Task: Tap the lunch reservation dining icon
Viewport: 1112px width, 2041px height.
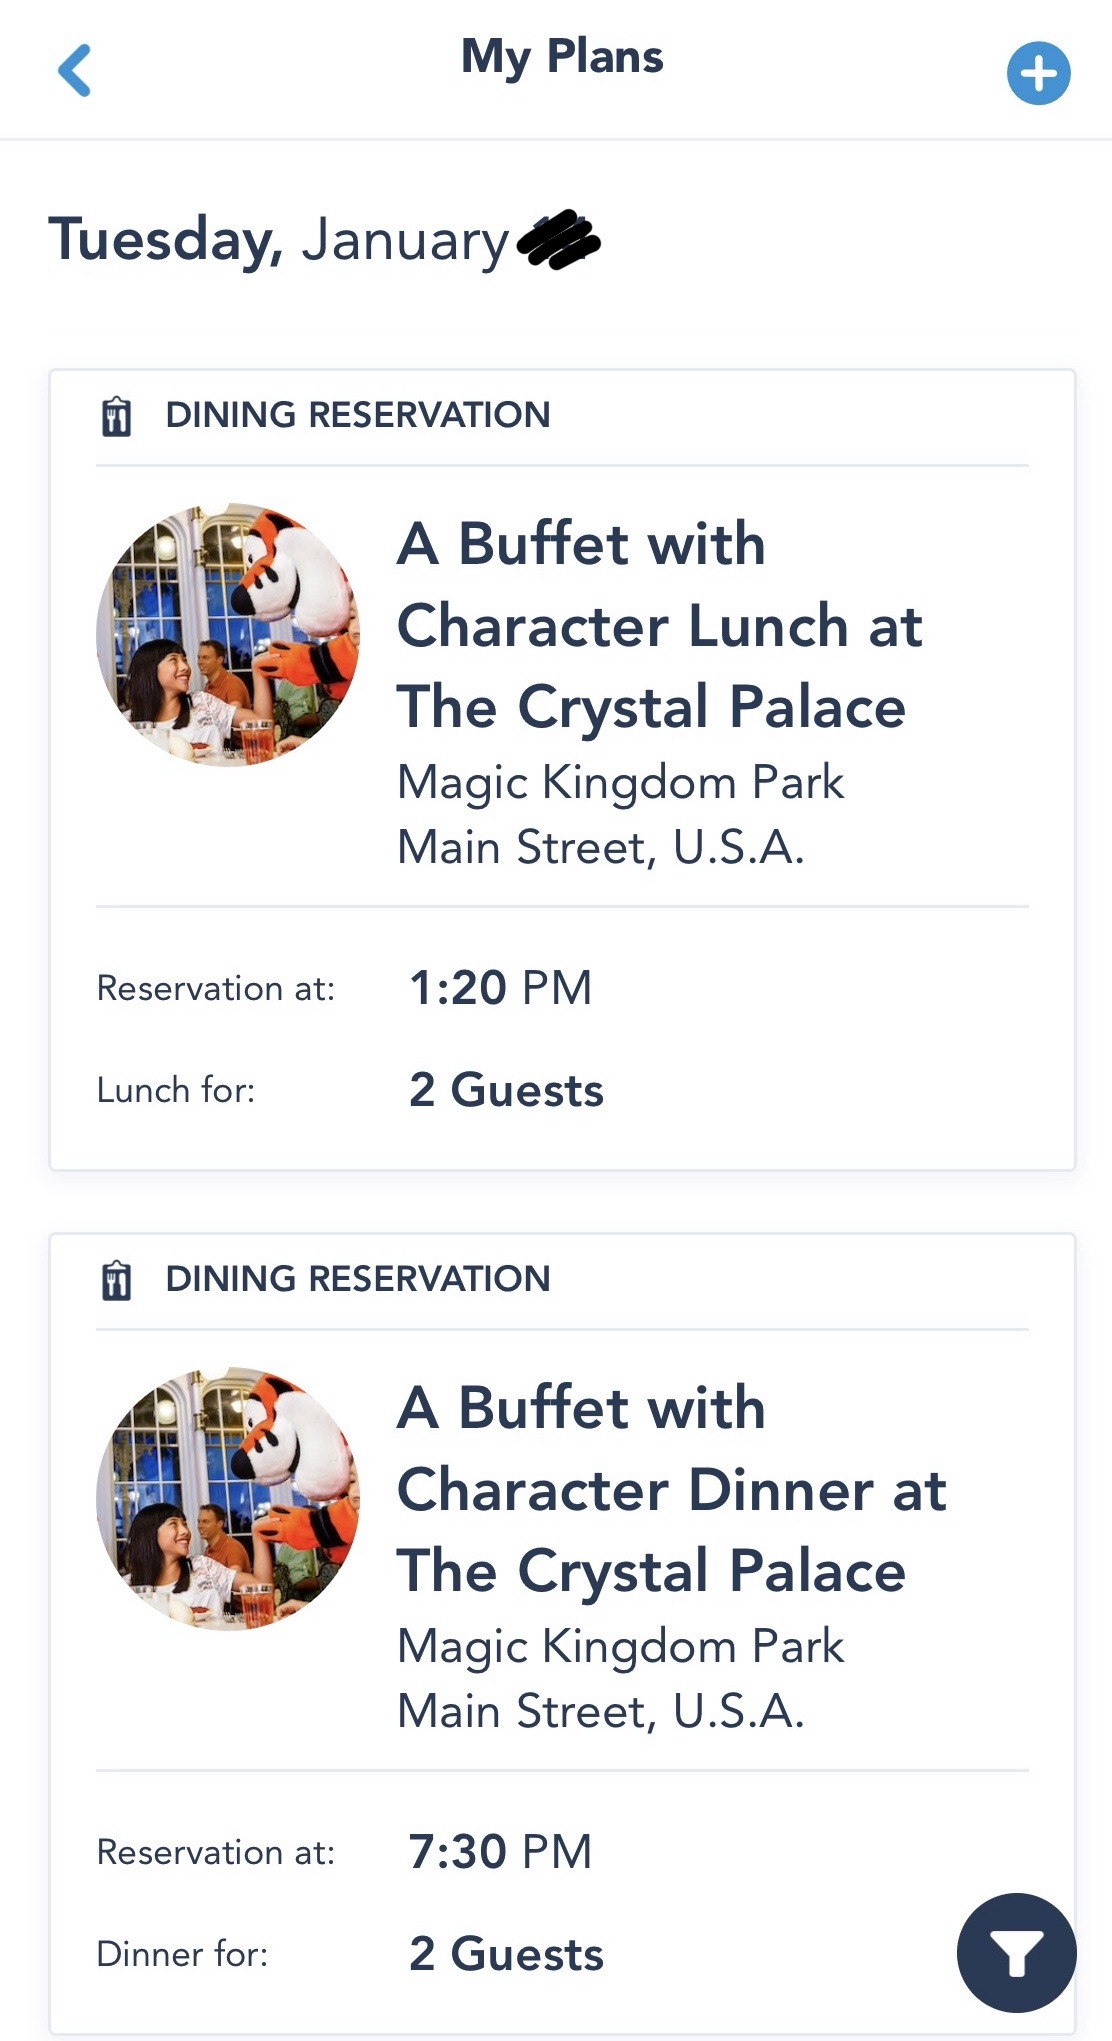Action: pyautogui.click(x=117, y=416)
